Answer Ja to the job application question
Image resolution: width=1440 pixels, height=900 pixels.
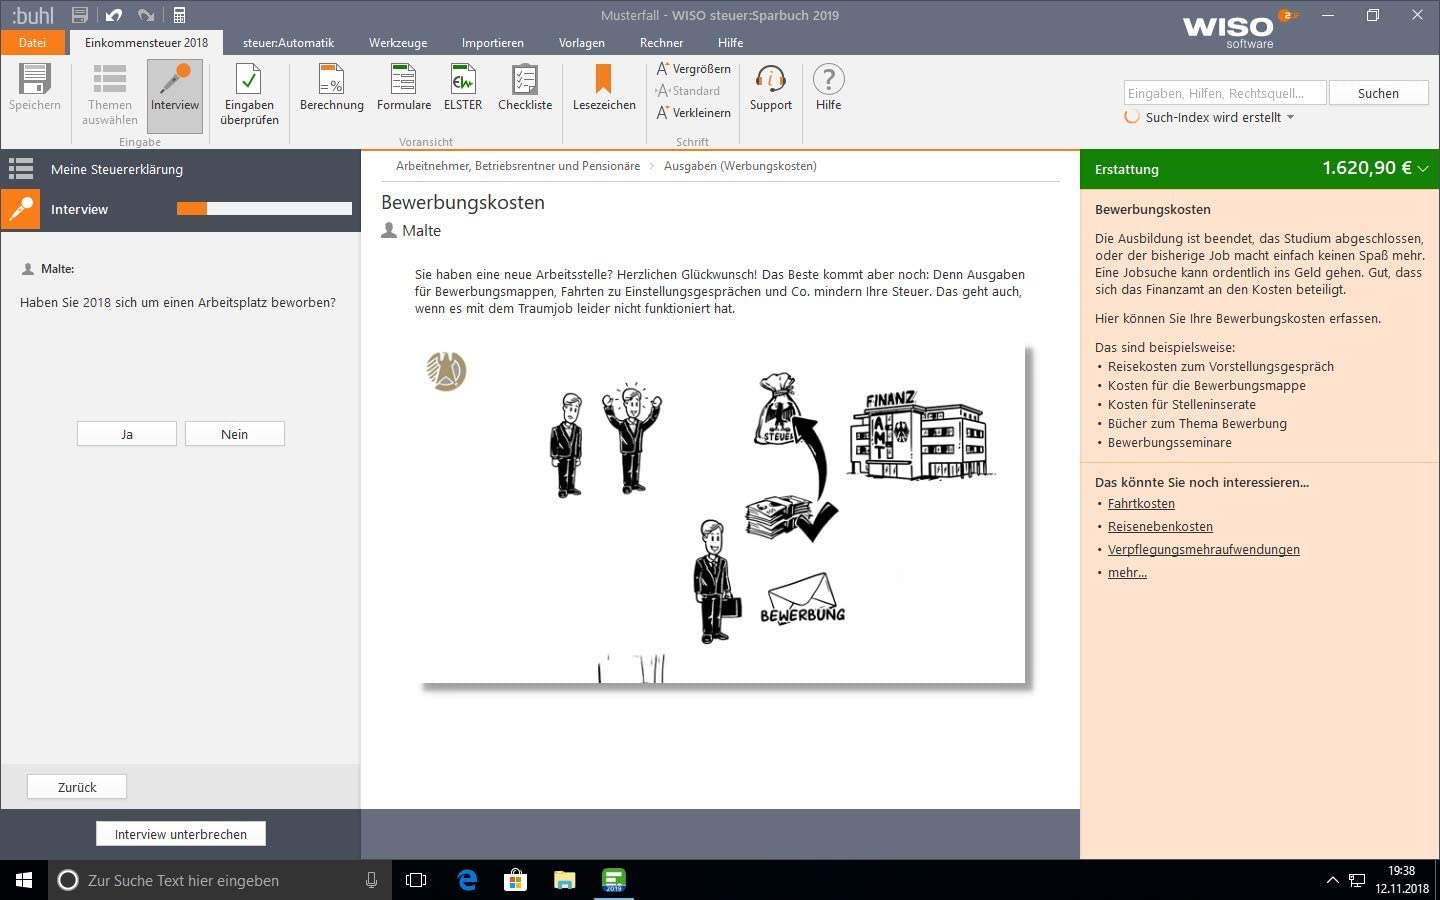[x=127, y=434]
